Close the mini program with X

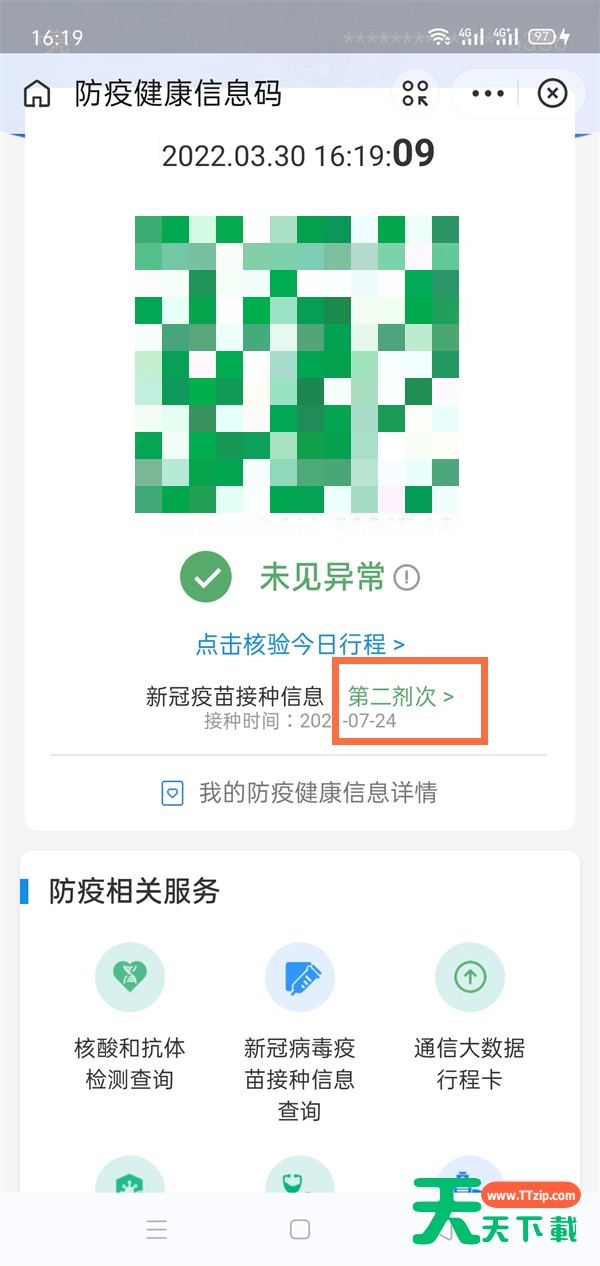pyautogui.click(x=552, y=94)
